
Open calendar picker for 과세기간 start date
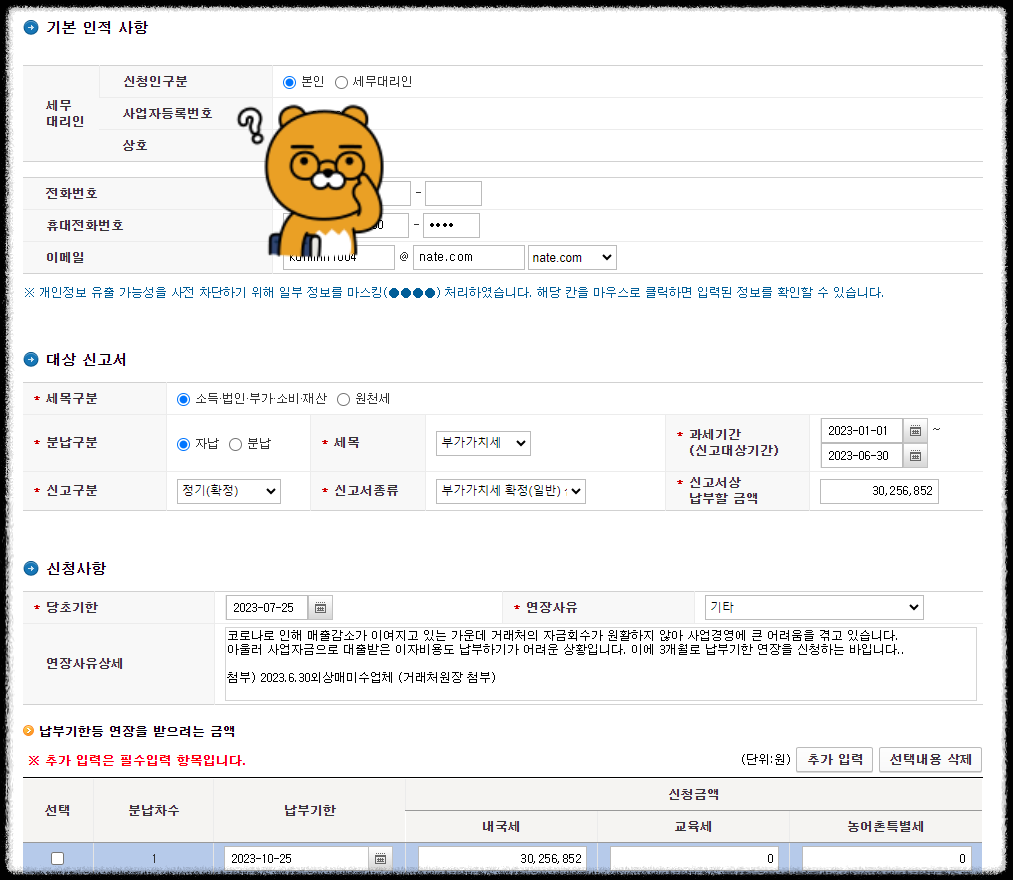pos(914,431)
